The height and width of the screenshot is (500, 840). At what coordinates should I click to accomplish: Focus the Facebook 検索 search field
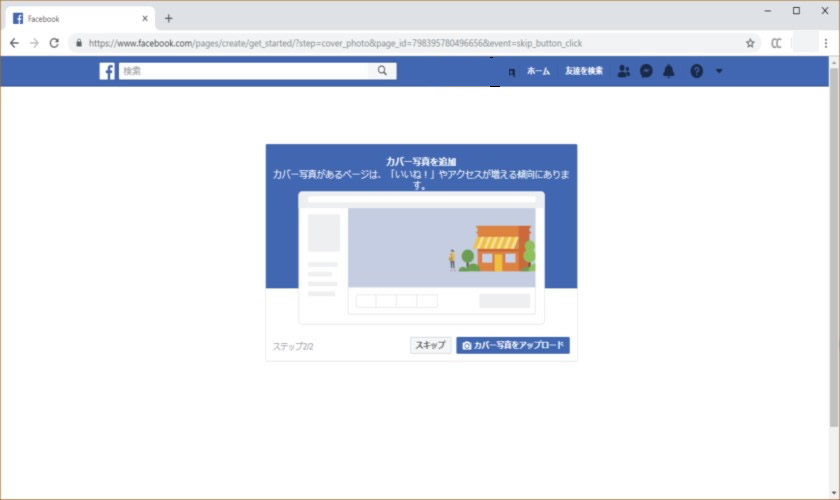pos(243,71)
